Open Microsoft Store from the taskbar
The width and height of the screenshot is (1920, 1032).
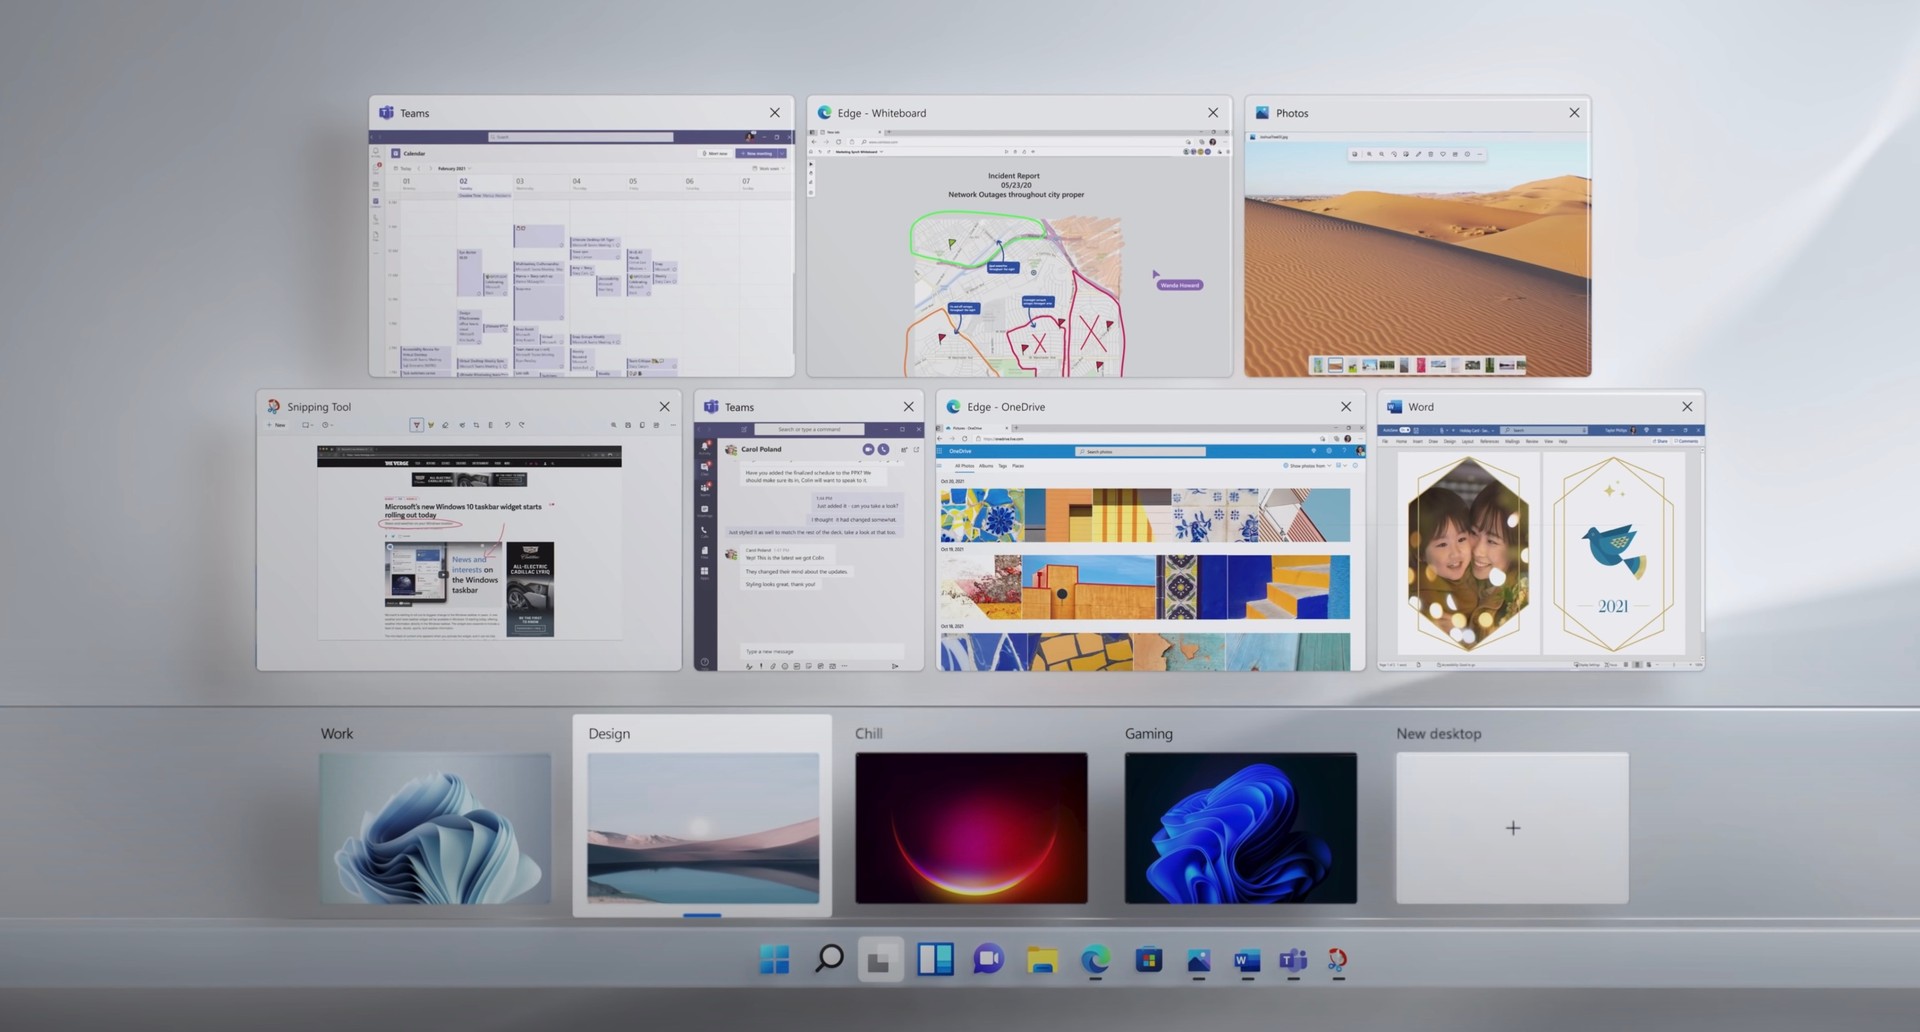(1148, 960)
